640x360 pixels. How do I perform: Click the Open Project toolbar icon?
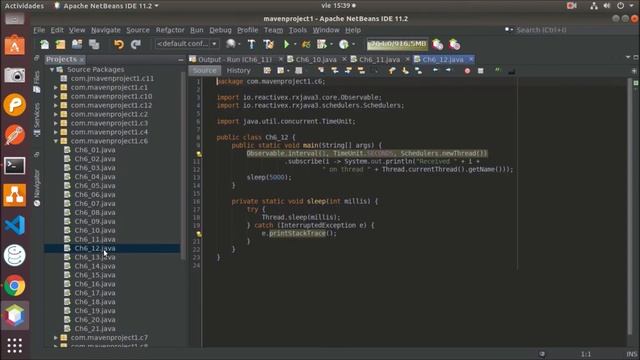pyautogui.click(x=77, y=44)
